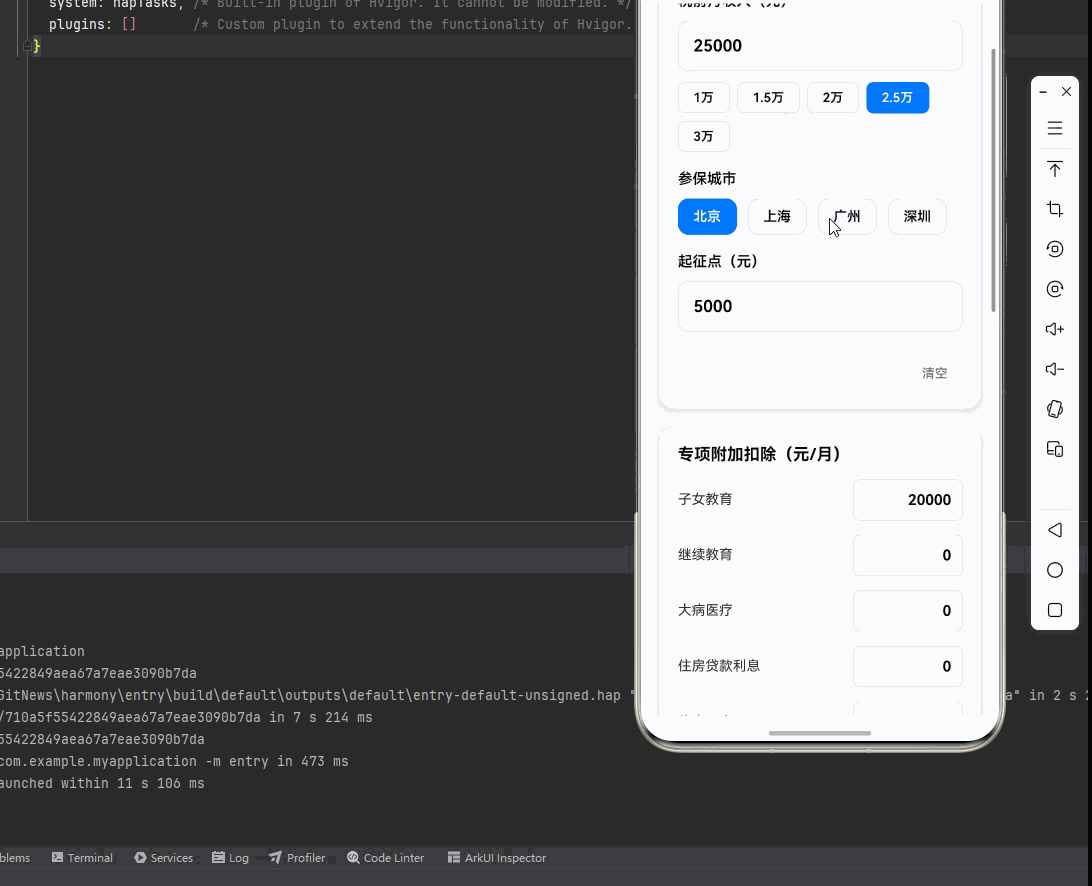Tap the emulator Recents square button
Image resolution: width=1092 pixels, height=886 pixels.
pos(1054,610)
